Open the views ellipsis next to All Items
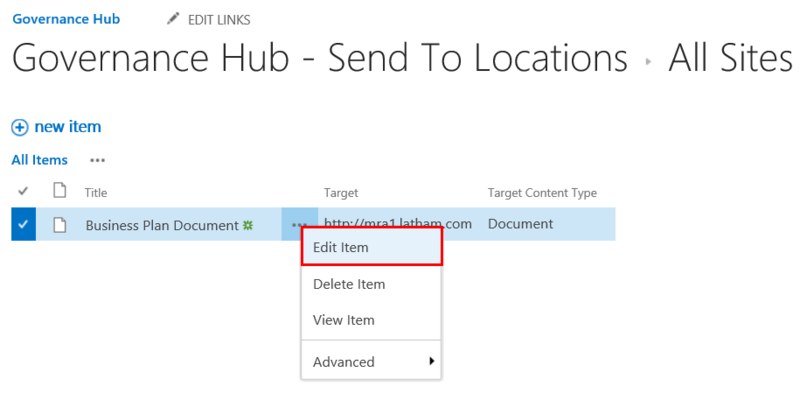Screen dimensions: 800x407 click(97, 160)
